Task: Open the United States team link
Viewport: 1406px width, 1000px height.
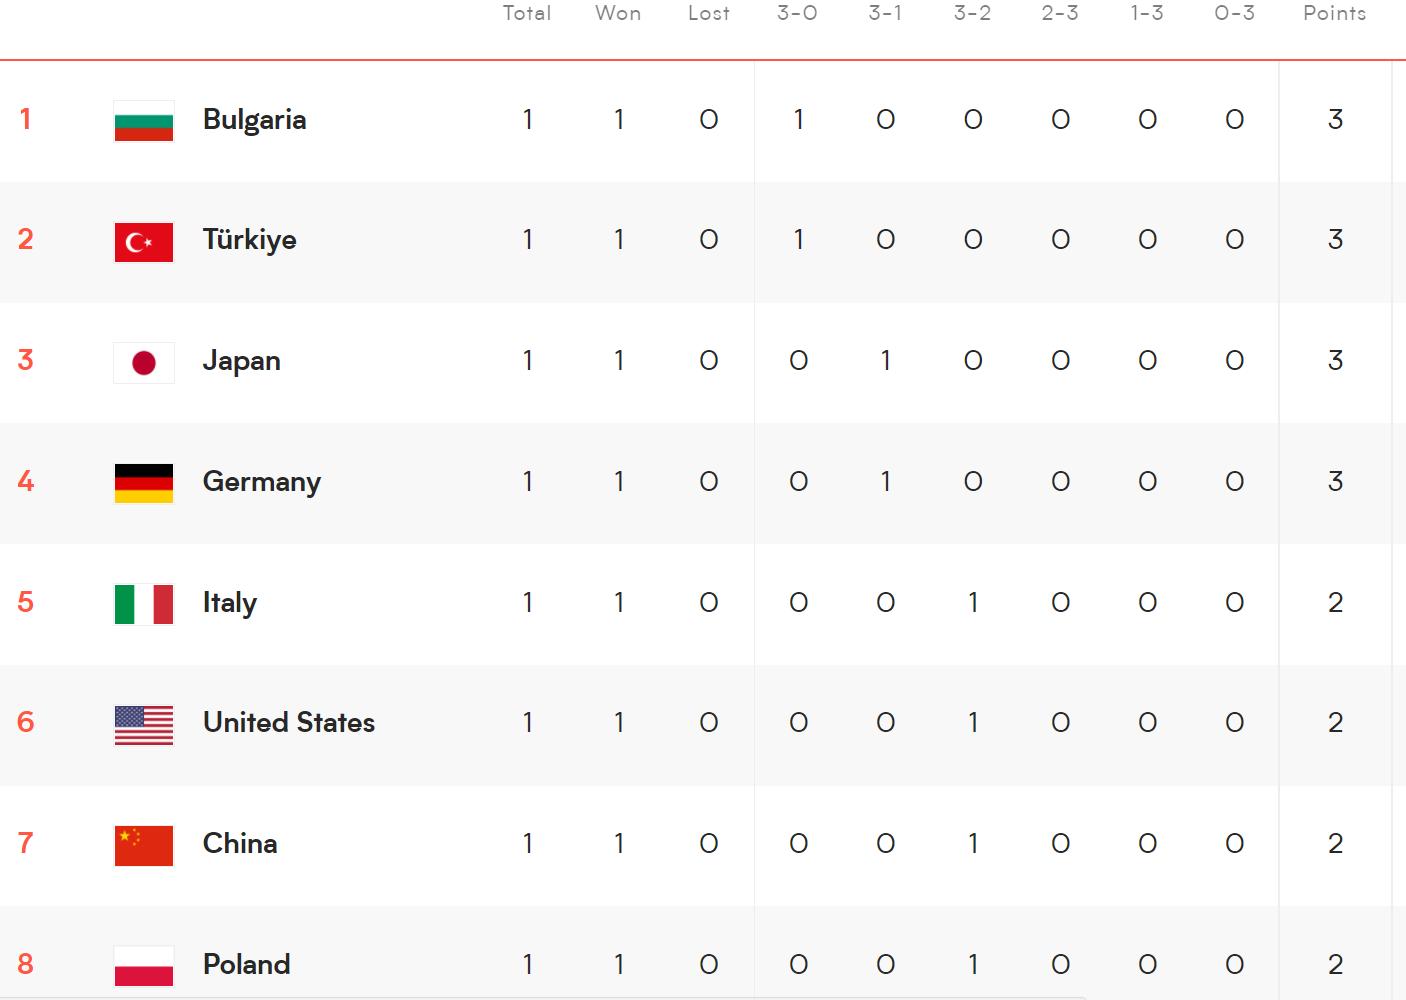Action: tap(288, 723)
